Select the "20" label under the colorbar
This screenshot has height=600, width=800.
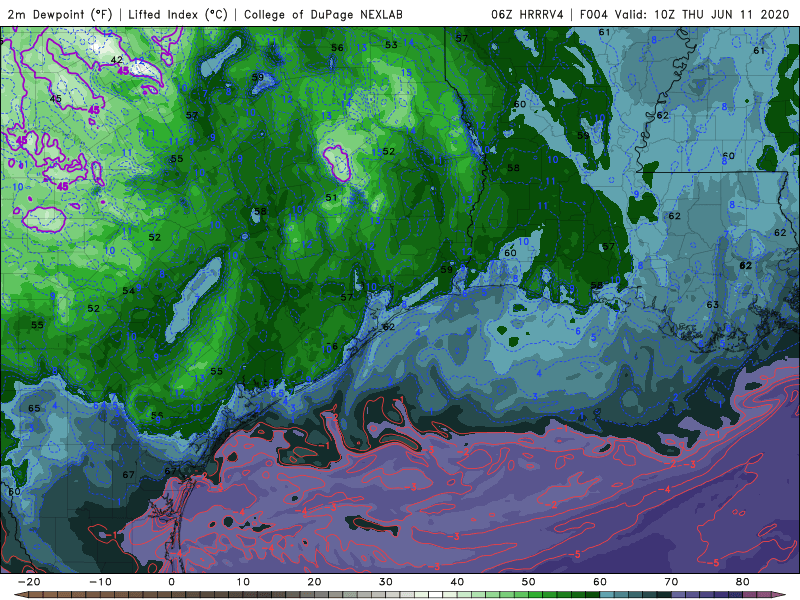(314, 582)
